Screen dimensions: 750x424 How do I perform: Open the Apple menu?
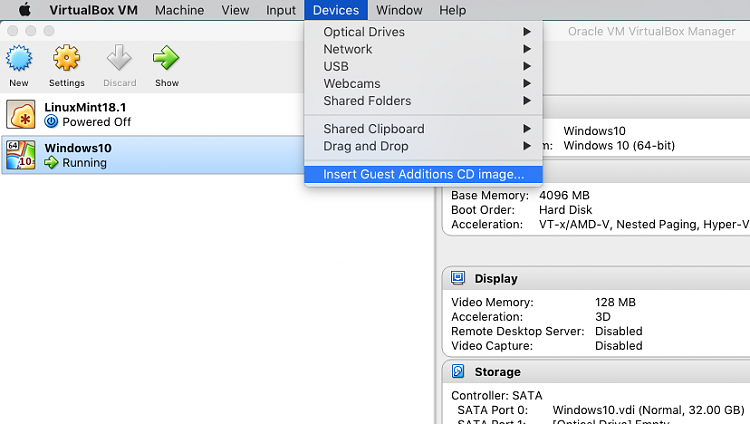(24, 10)
